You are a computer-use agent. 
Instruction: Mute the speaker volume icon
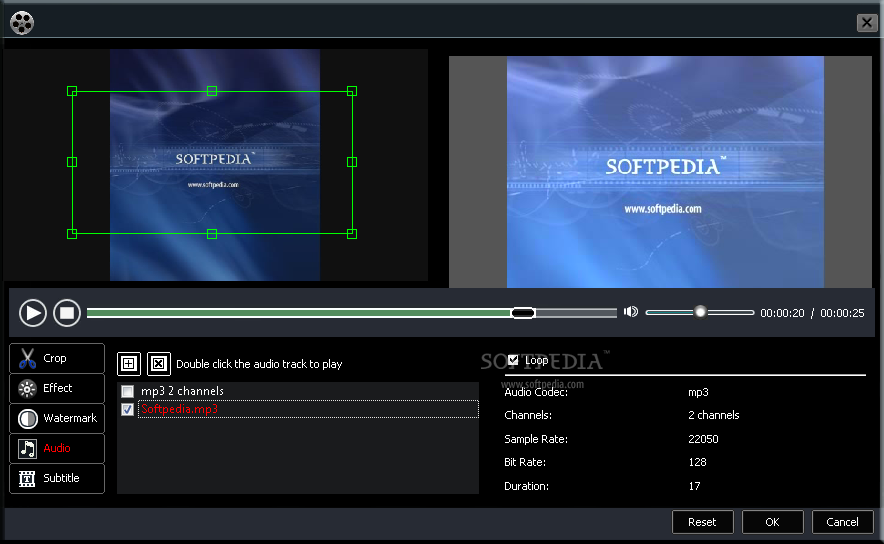coord(631,312)
